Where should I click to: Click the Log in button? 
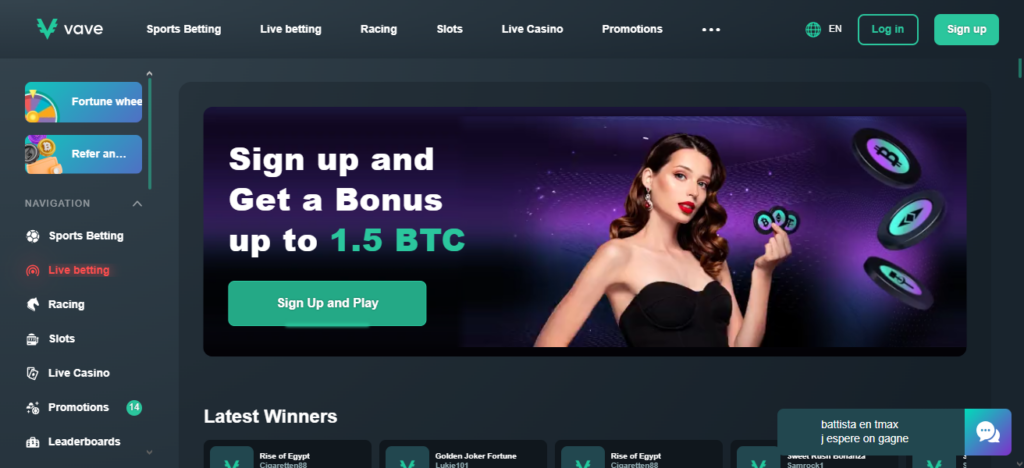pyautogui.click(x=888, y=29)
